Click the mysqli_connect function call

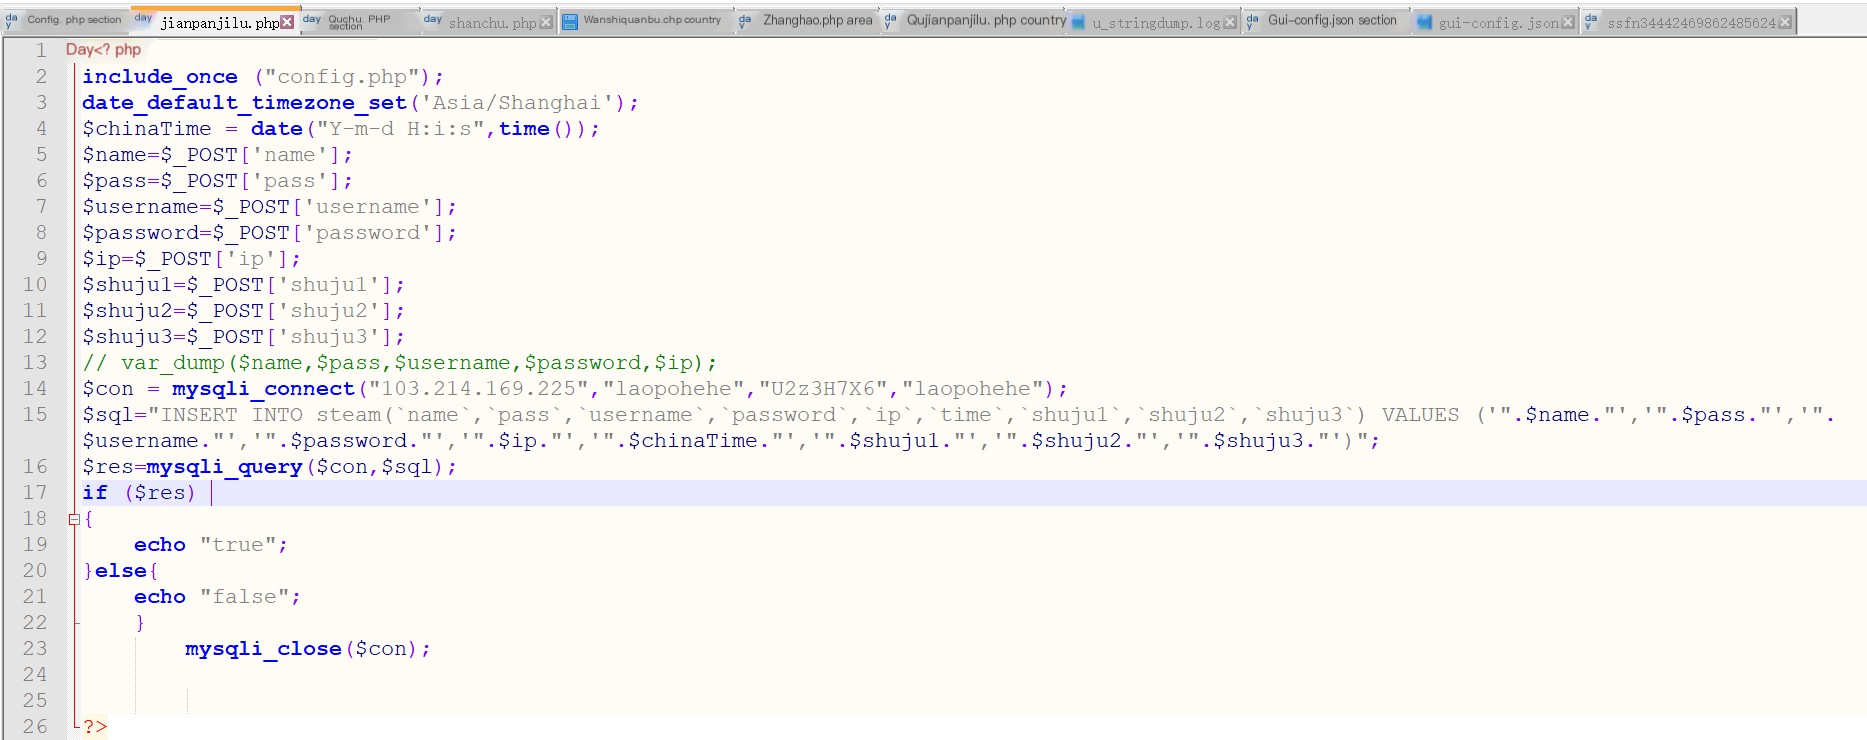263,389
